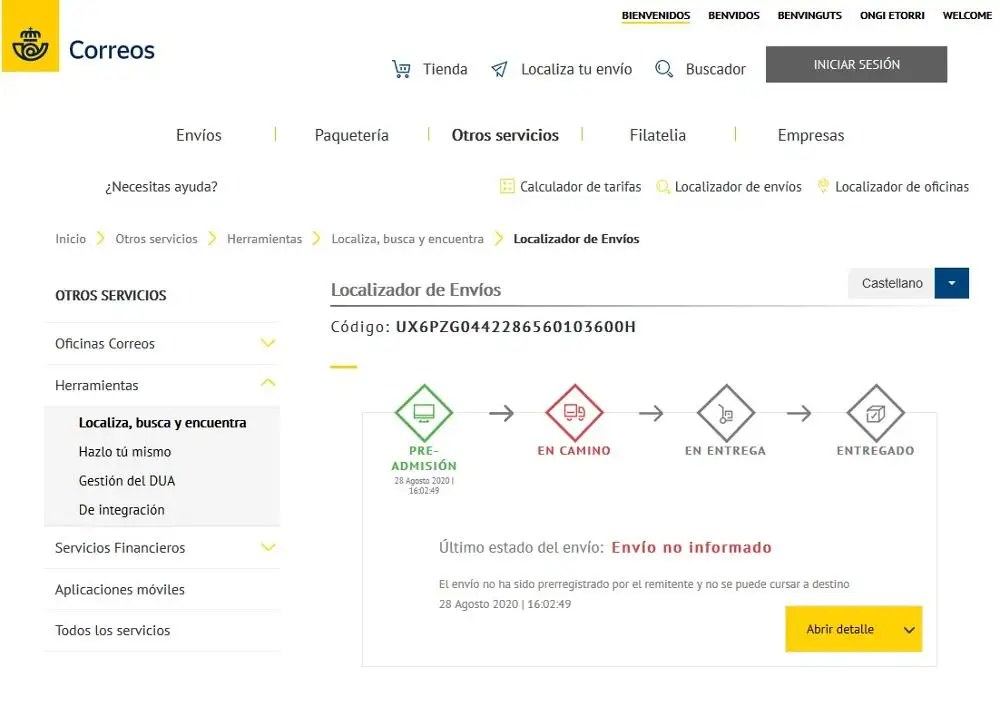1000x726 pixels.
Task: Open the Filatelia main menu
Action: [x=658, y=135]
